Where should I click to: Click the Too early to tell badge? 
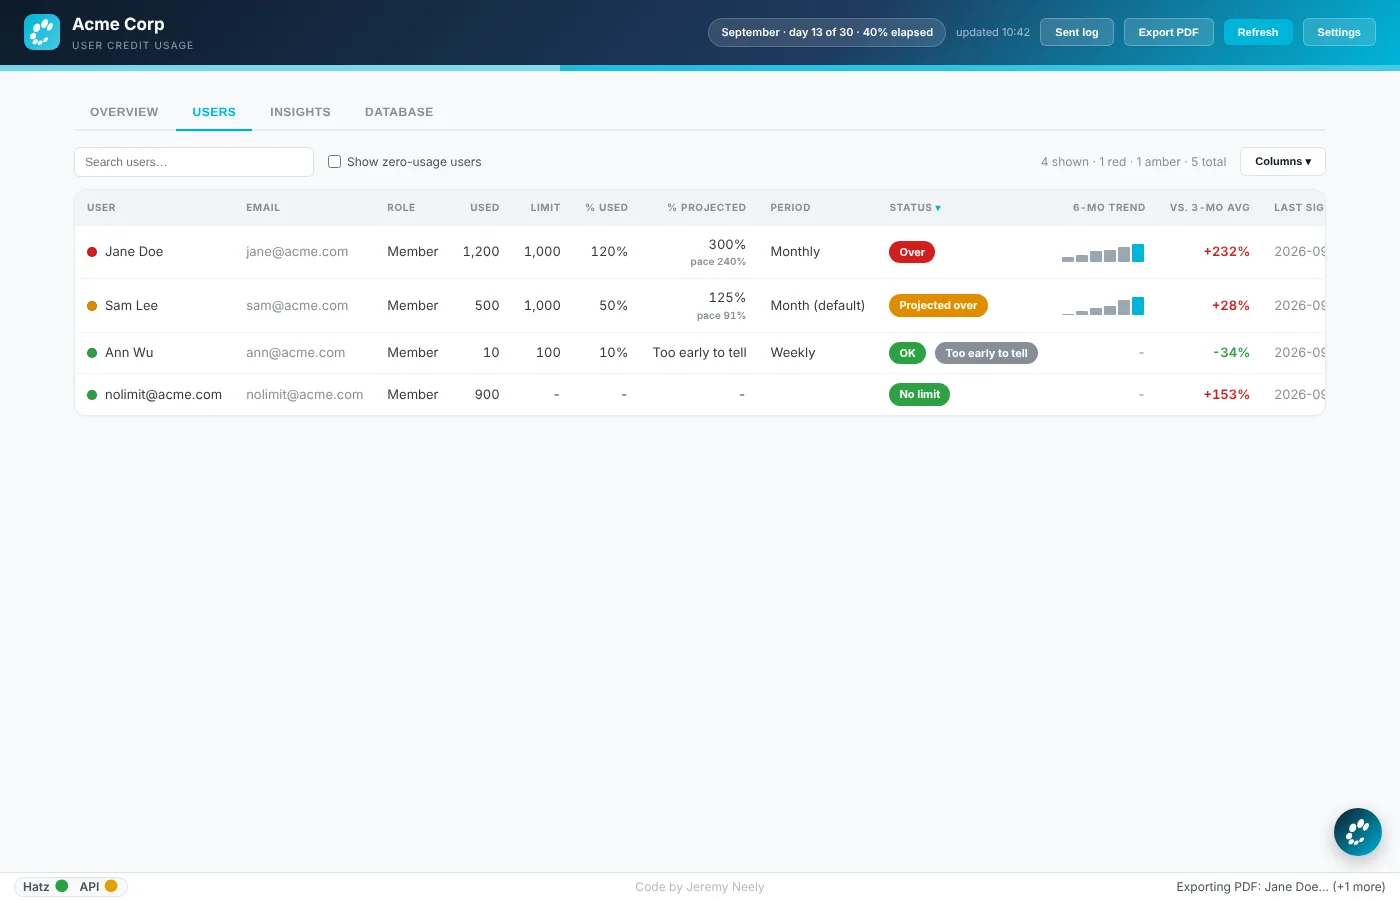986,353
